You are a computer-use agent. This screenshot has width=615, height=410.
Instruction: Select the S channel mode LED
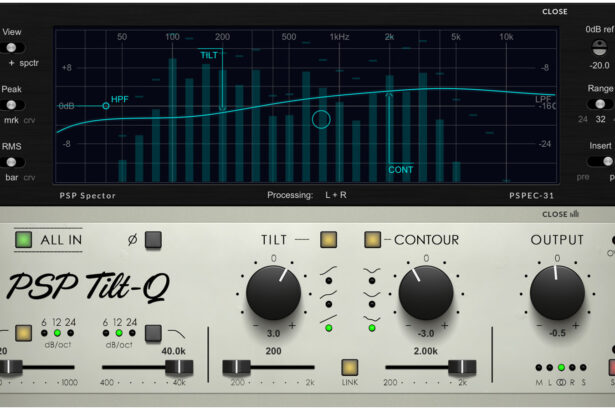[583, 368]
